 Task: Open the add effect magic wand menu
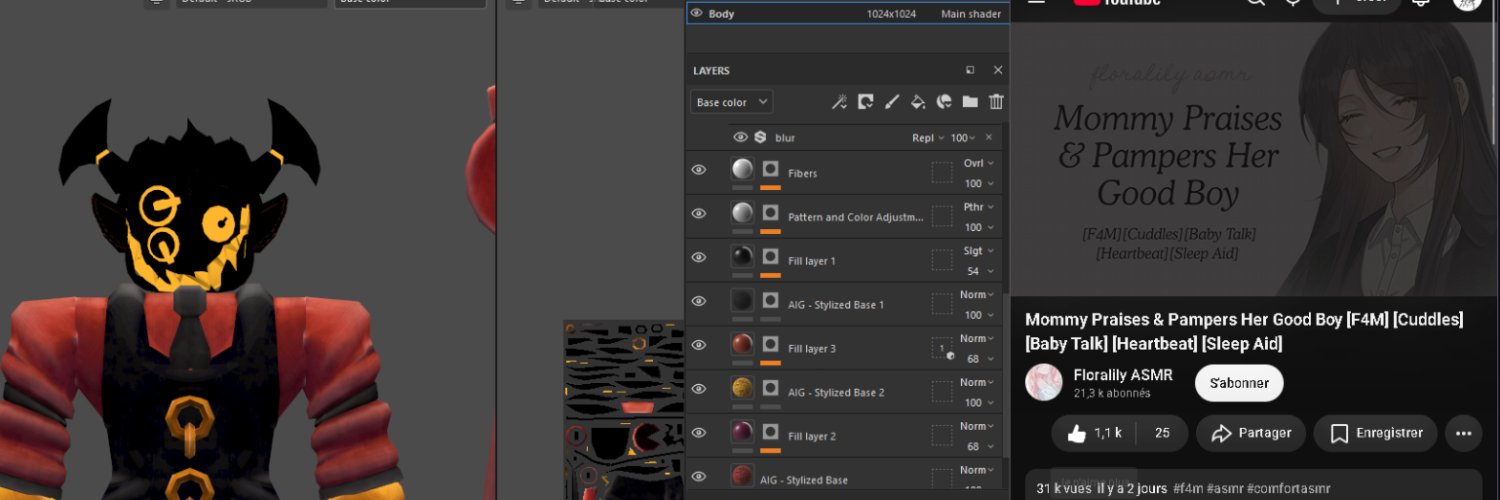[840, 102]
